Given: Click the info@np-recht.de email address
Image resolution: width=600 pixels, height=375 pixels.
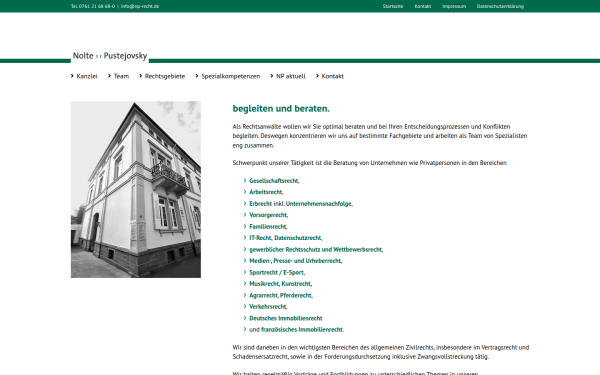Looking at the screenshot, I should [x=140, y=6].
